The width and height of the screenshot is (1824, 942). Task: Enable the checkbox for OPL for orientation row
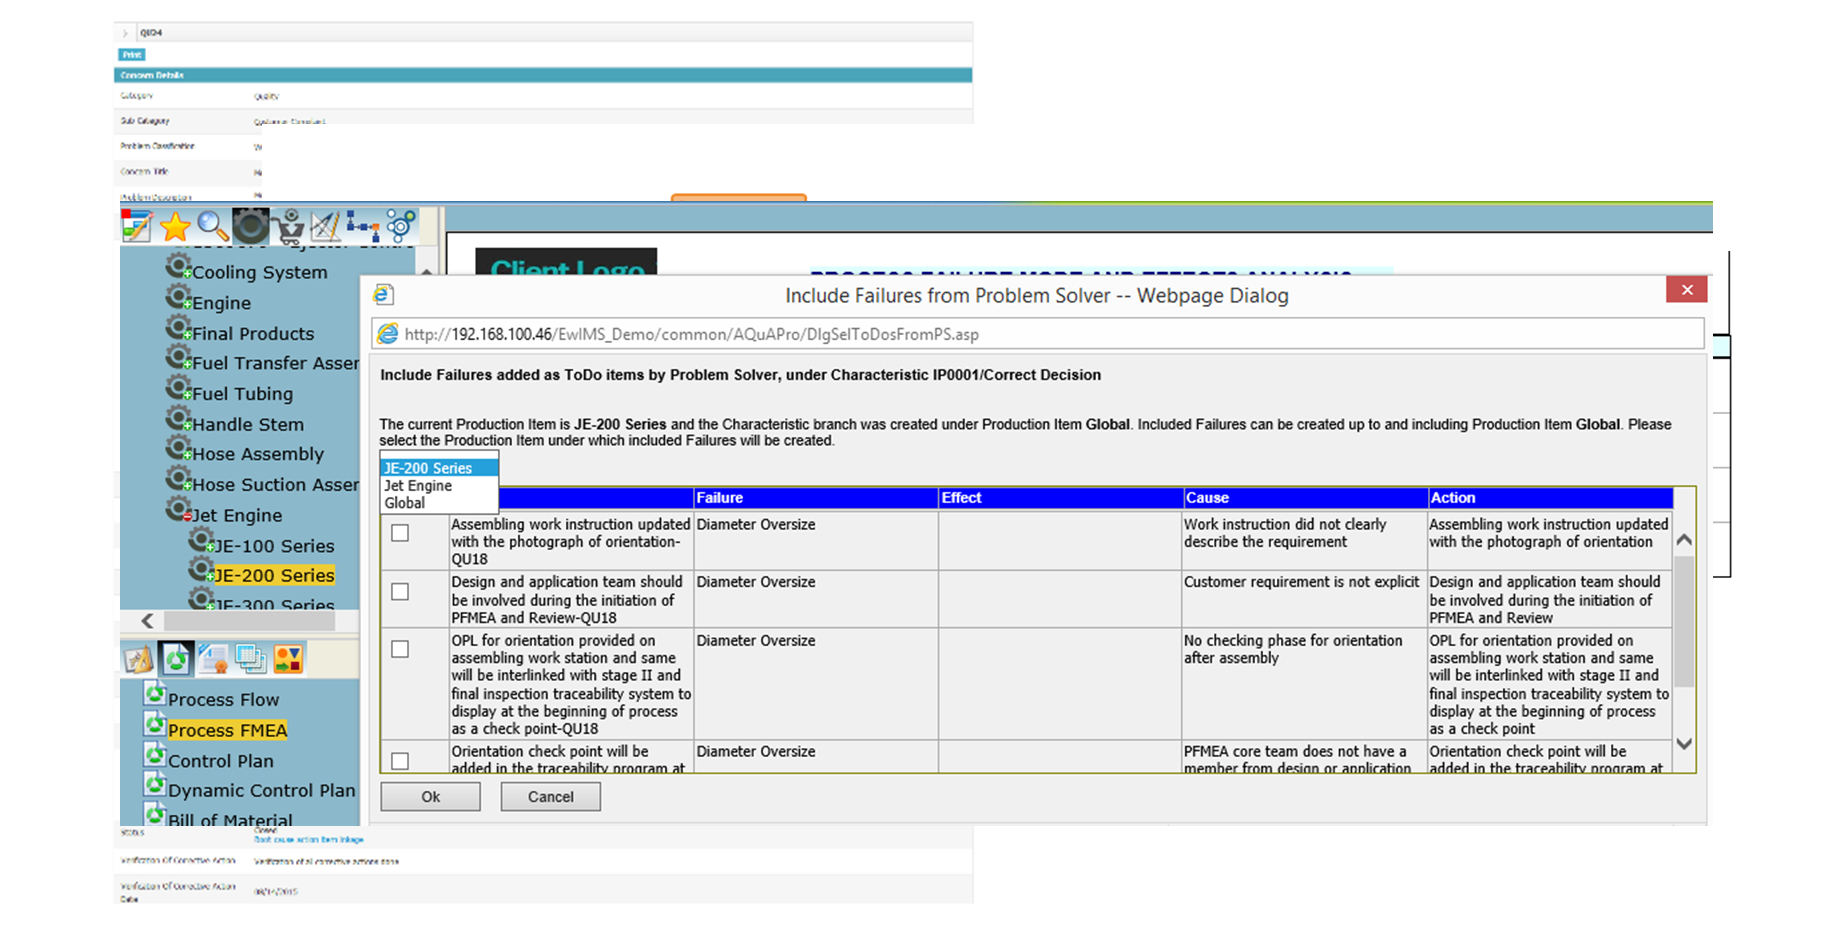pos(400,650)
